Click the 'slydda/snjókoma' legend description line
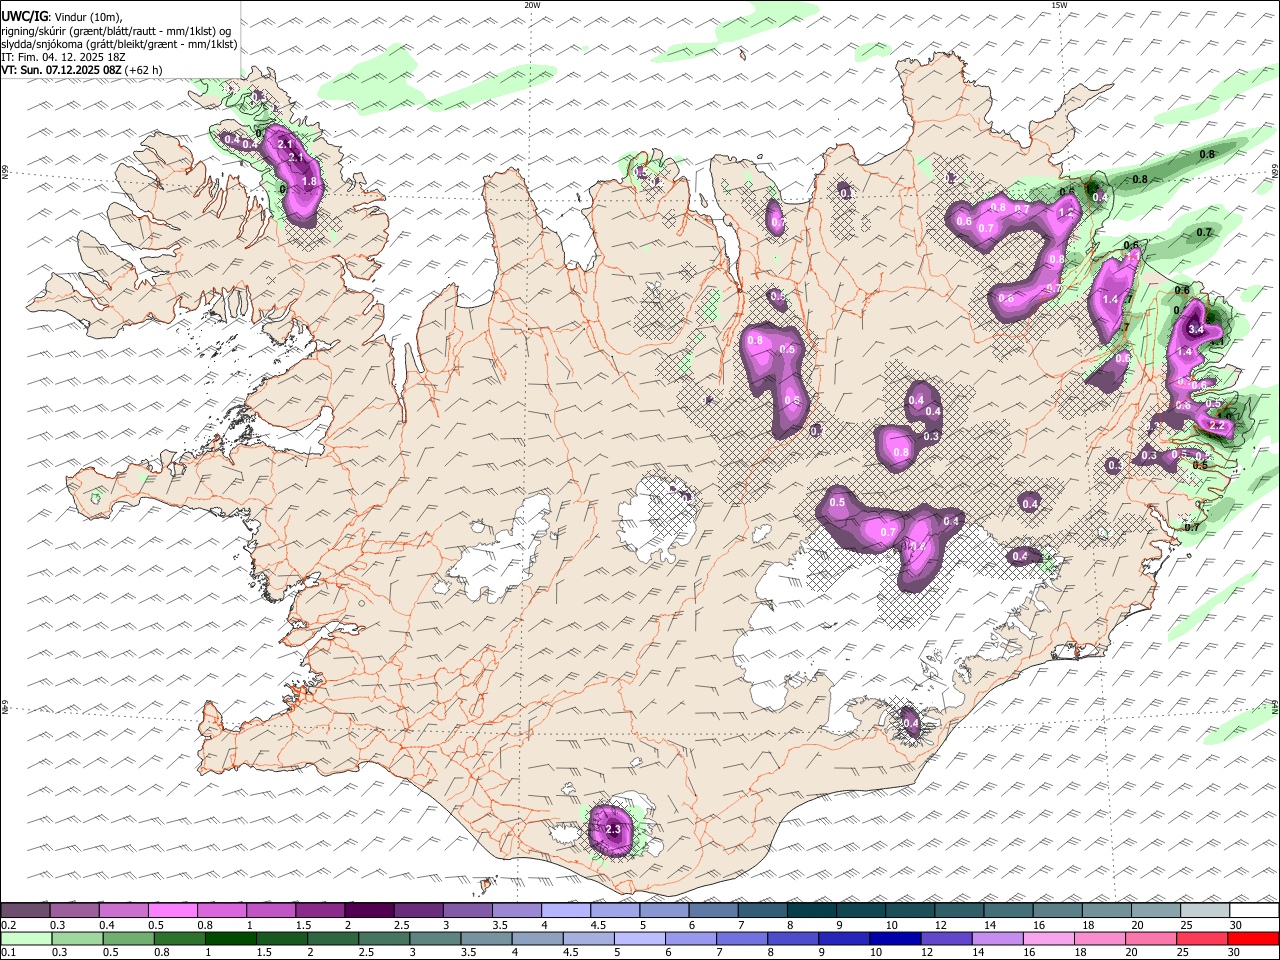The height and width of the screenshot is (960, 1280). (x=119, y=44)
